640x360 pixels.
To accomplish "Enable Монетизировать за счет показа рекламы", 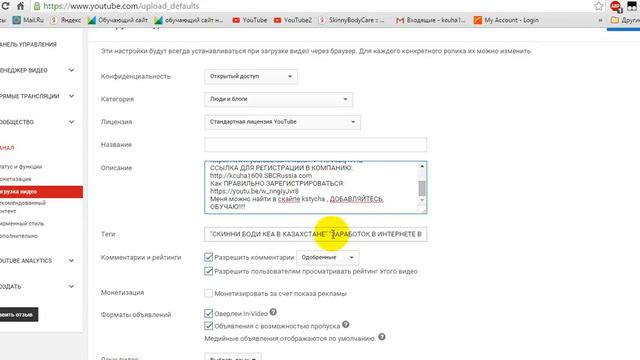I will coord(209,293).
